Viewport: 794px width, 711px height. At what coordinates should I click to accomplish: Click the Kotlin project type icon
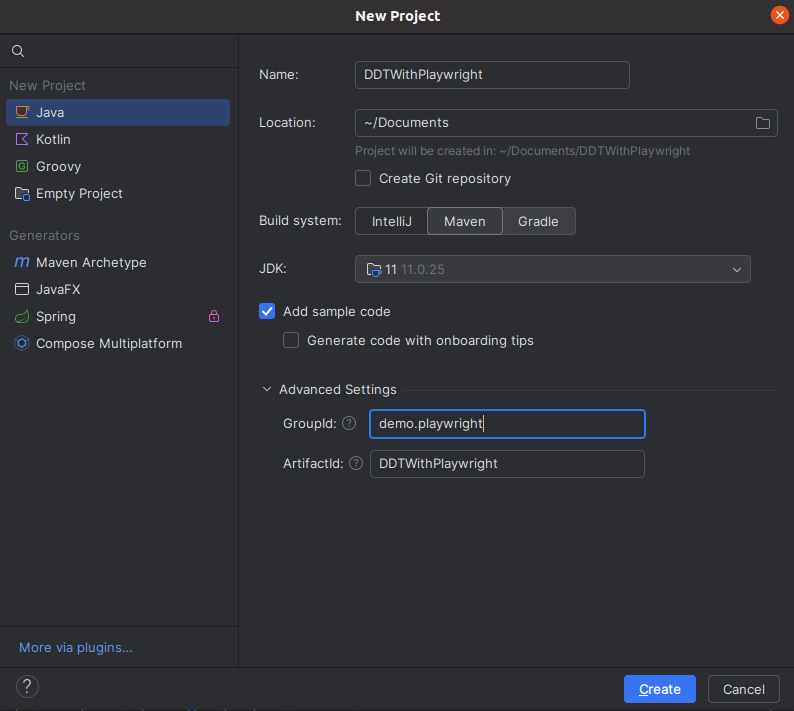click(21, 139)
